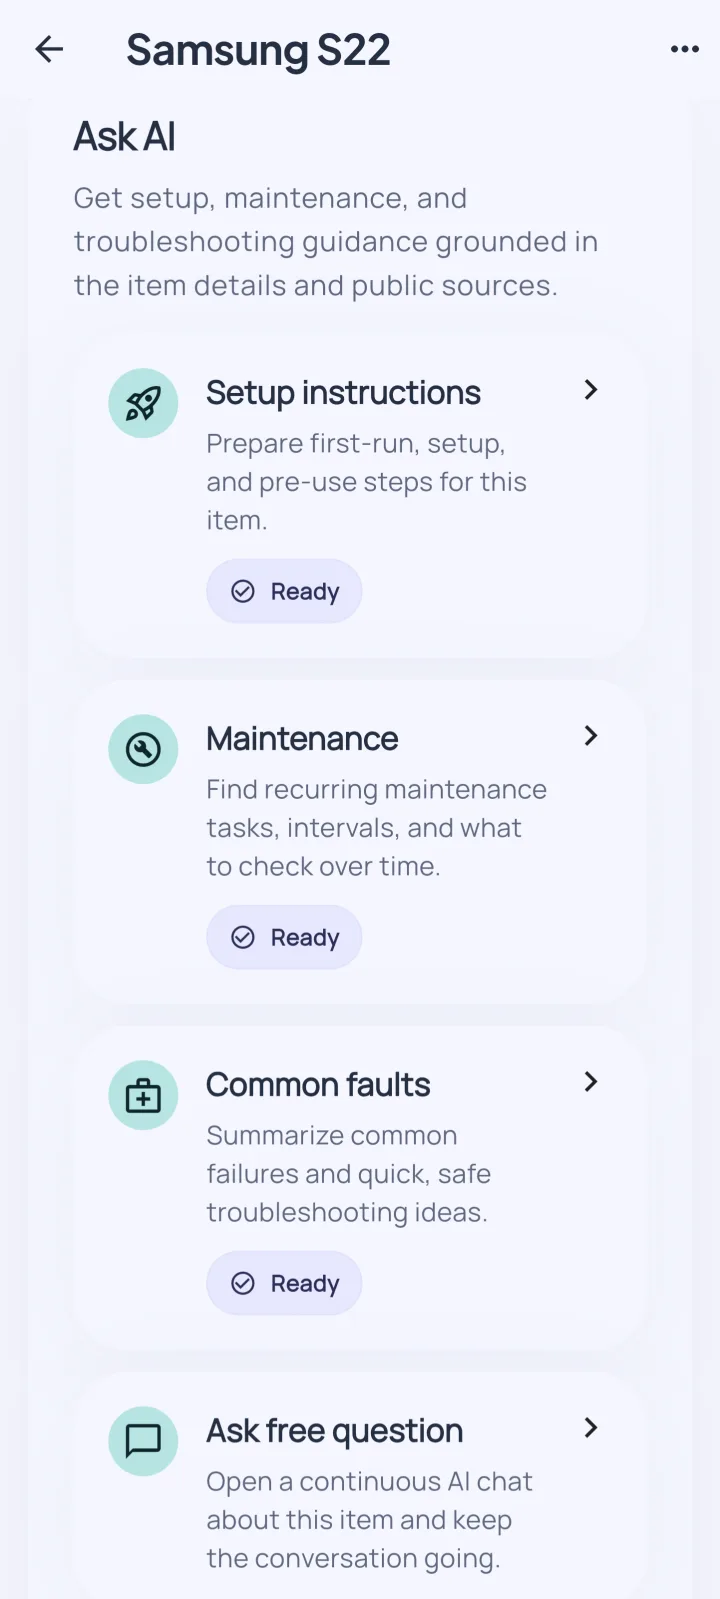Click the Ready status pill under Setup instructions
The width and height of the screenshot is (720, 1599).
(x=284, y=591)
